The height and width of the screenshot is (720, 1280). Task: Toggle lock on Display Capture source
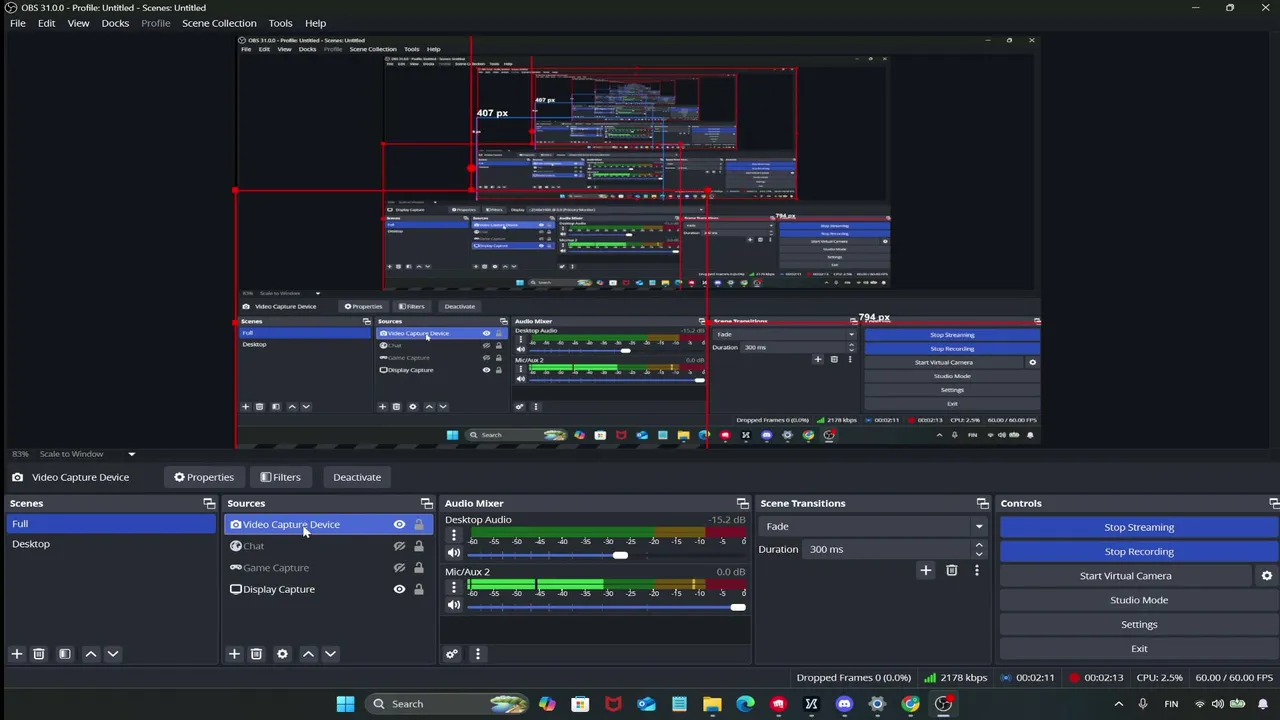pos(419,590)
